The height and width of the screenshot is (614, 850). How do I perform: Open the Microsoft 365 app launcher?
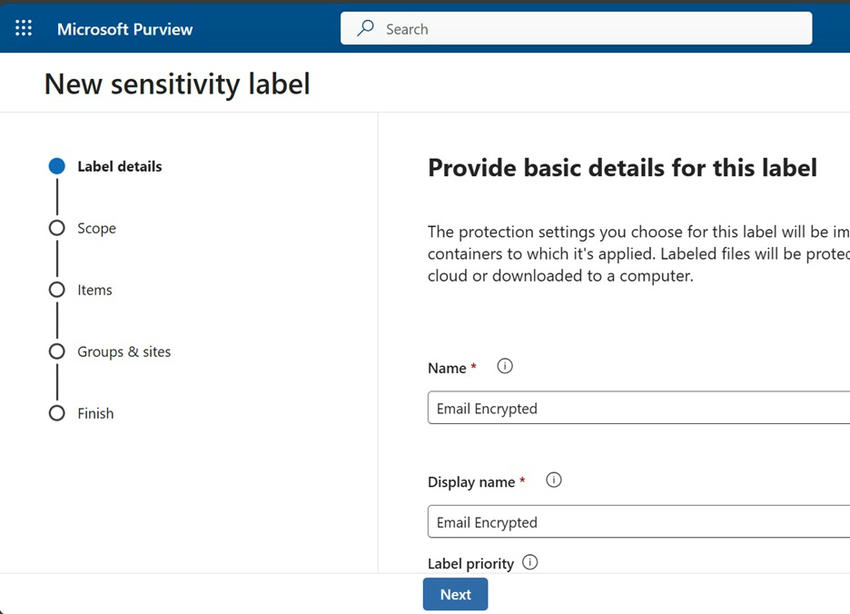coord(23,27)
